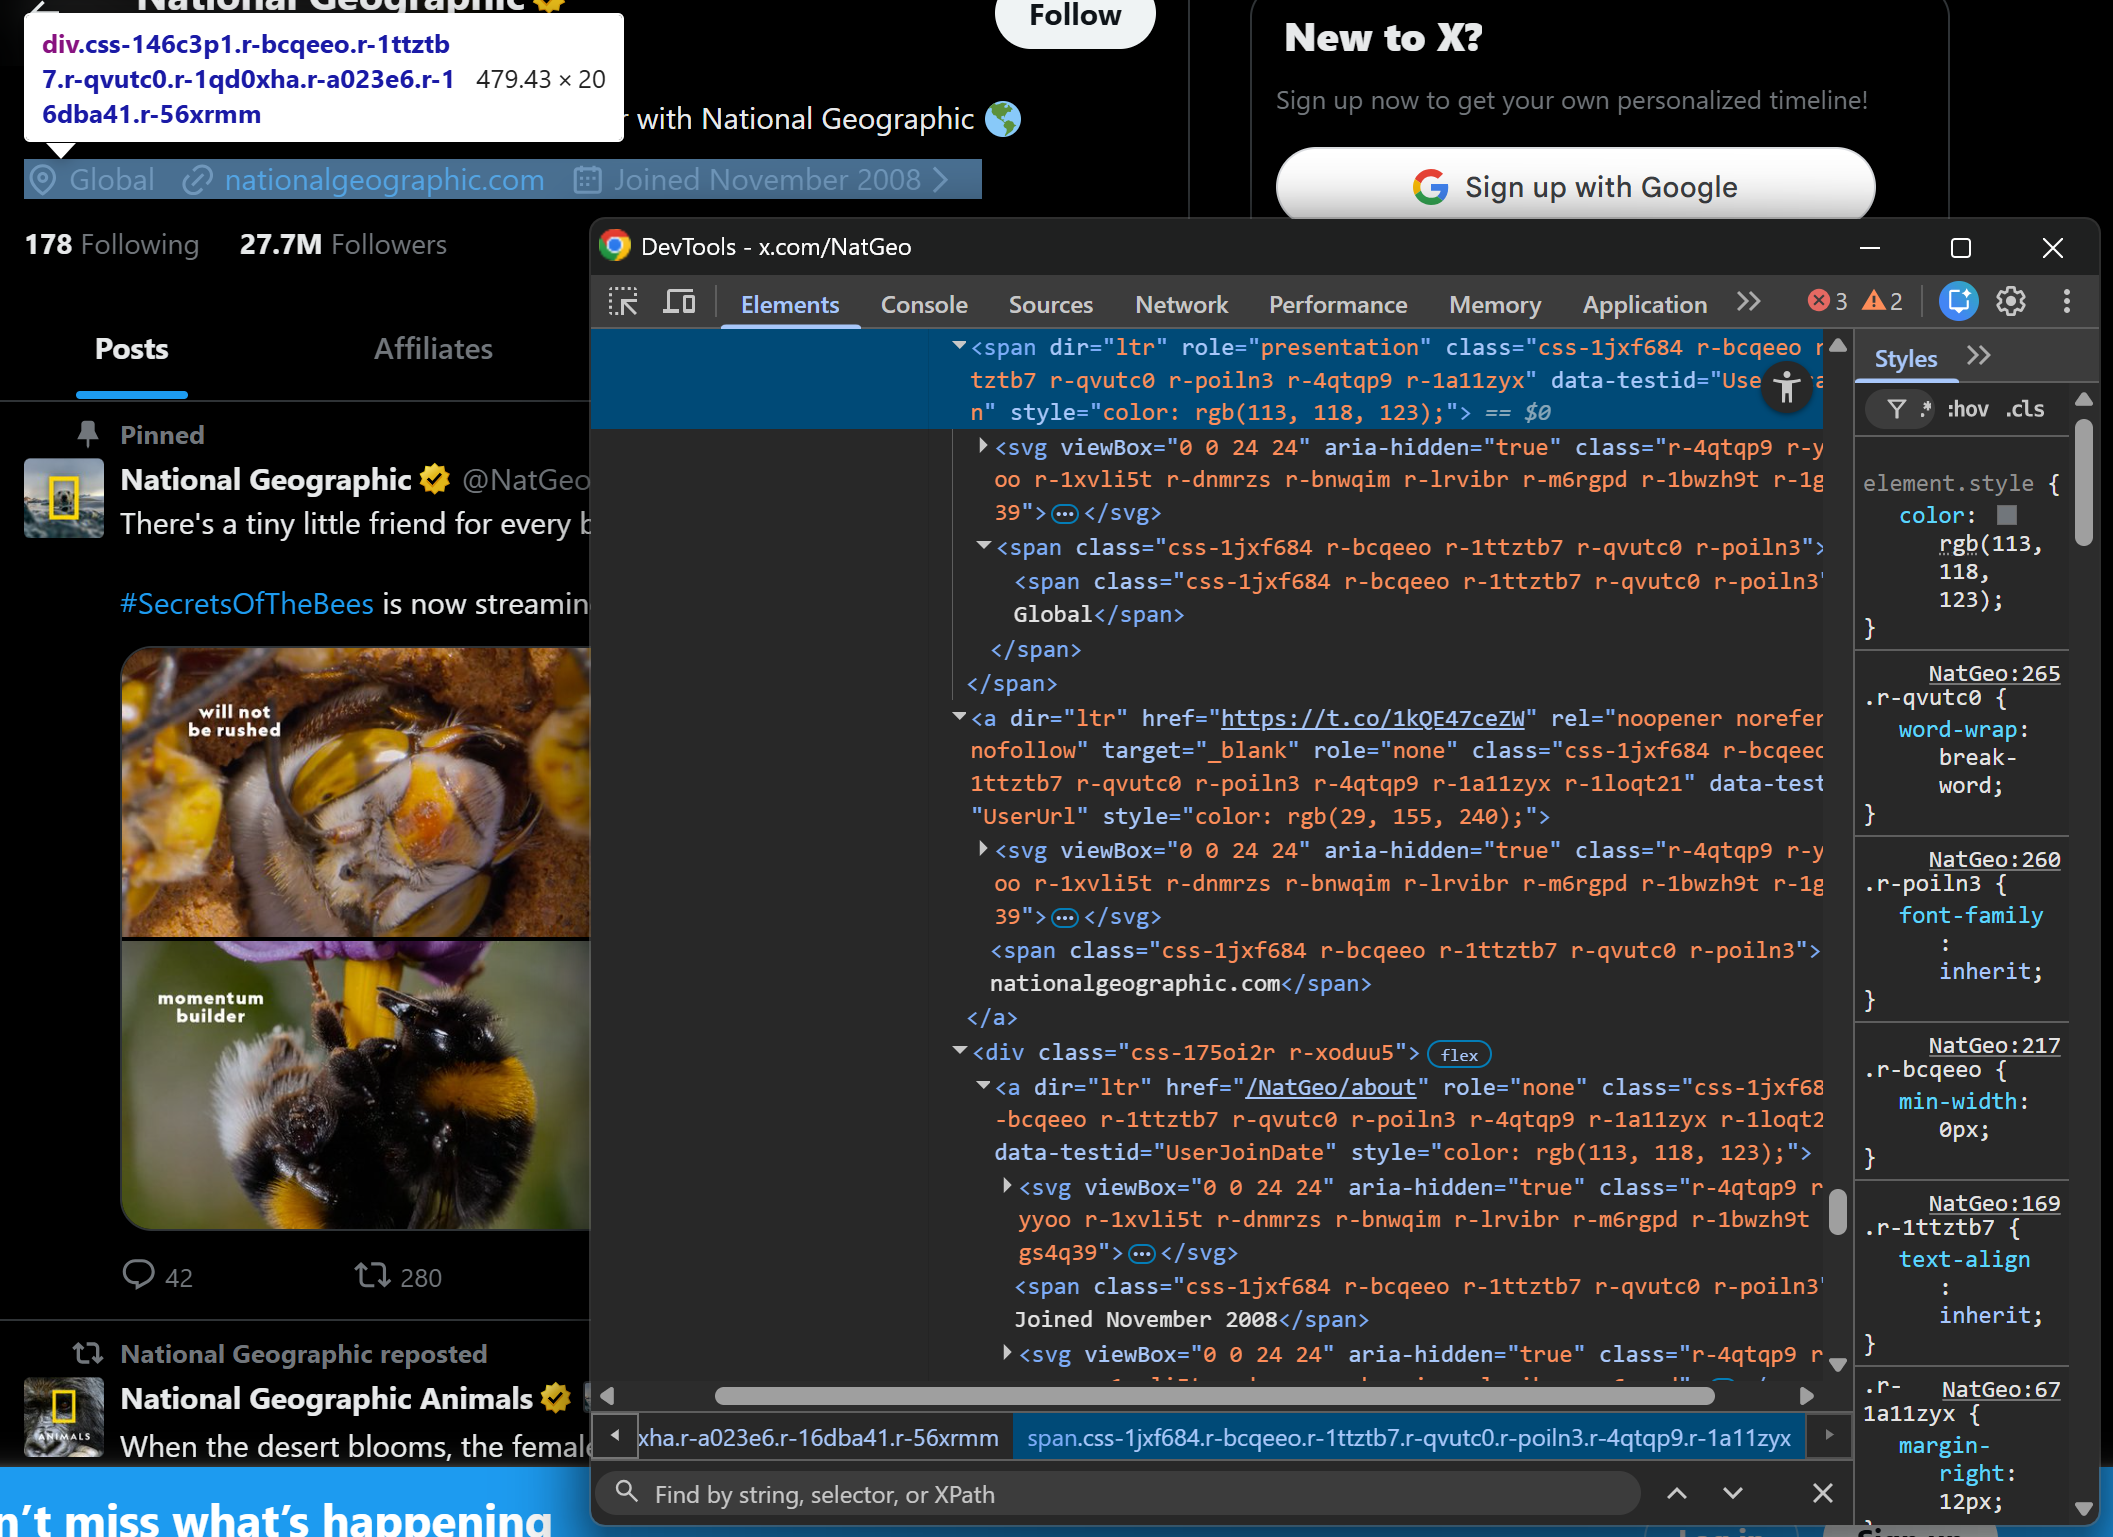Toggle the :hov element state button
The width and height of the screenshot is (2113, 1537).
click(x=1968, y=409)
